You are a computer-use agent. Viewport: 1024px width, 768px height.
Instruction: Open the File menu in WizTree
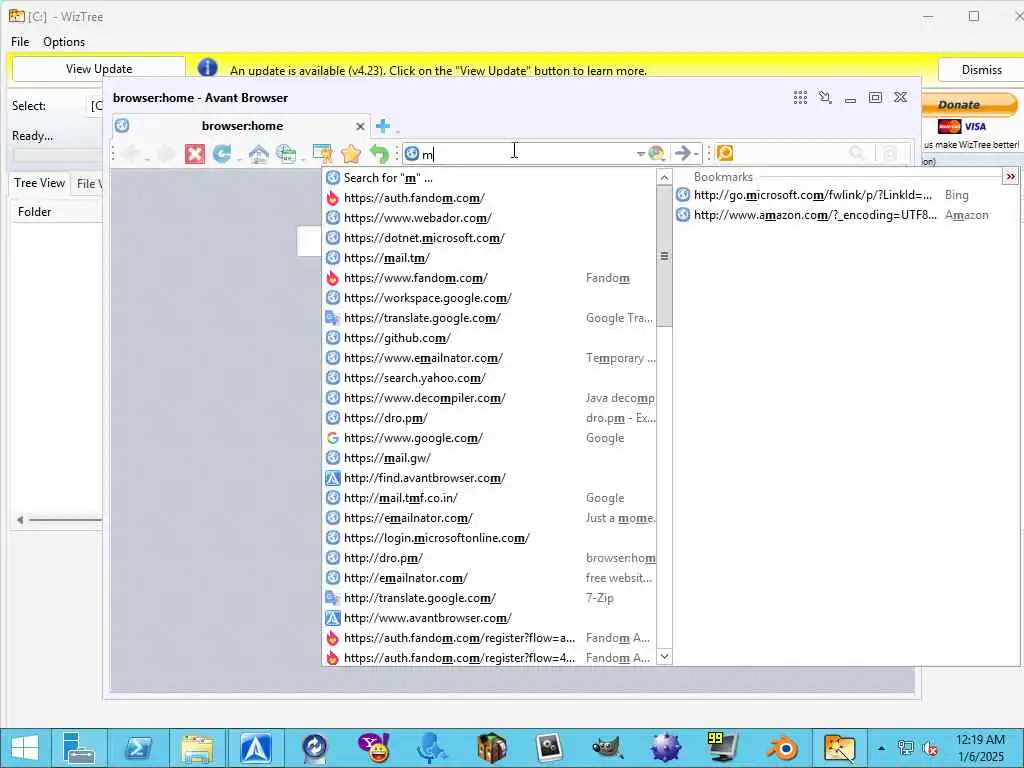[x=20, y=42]
